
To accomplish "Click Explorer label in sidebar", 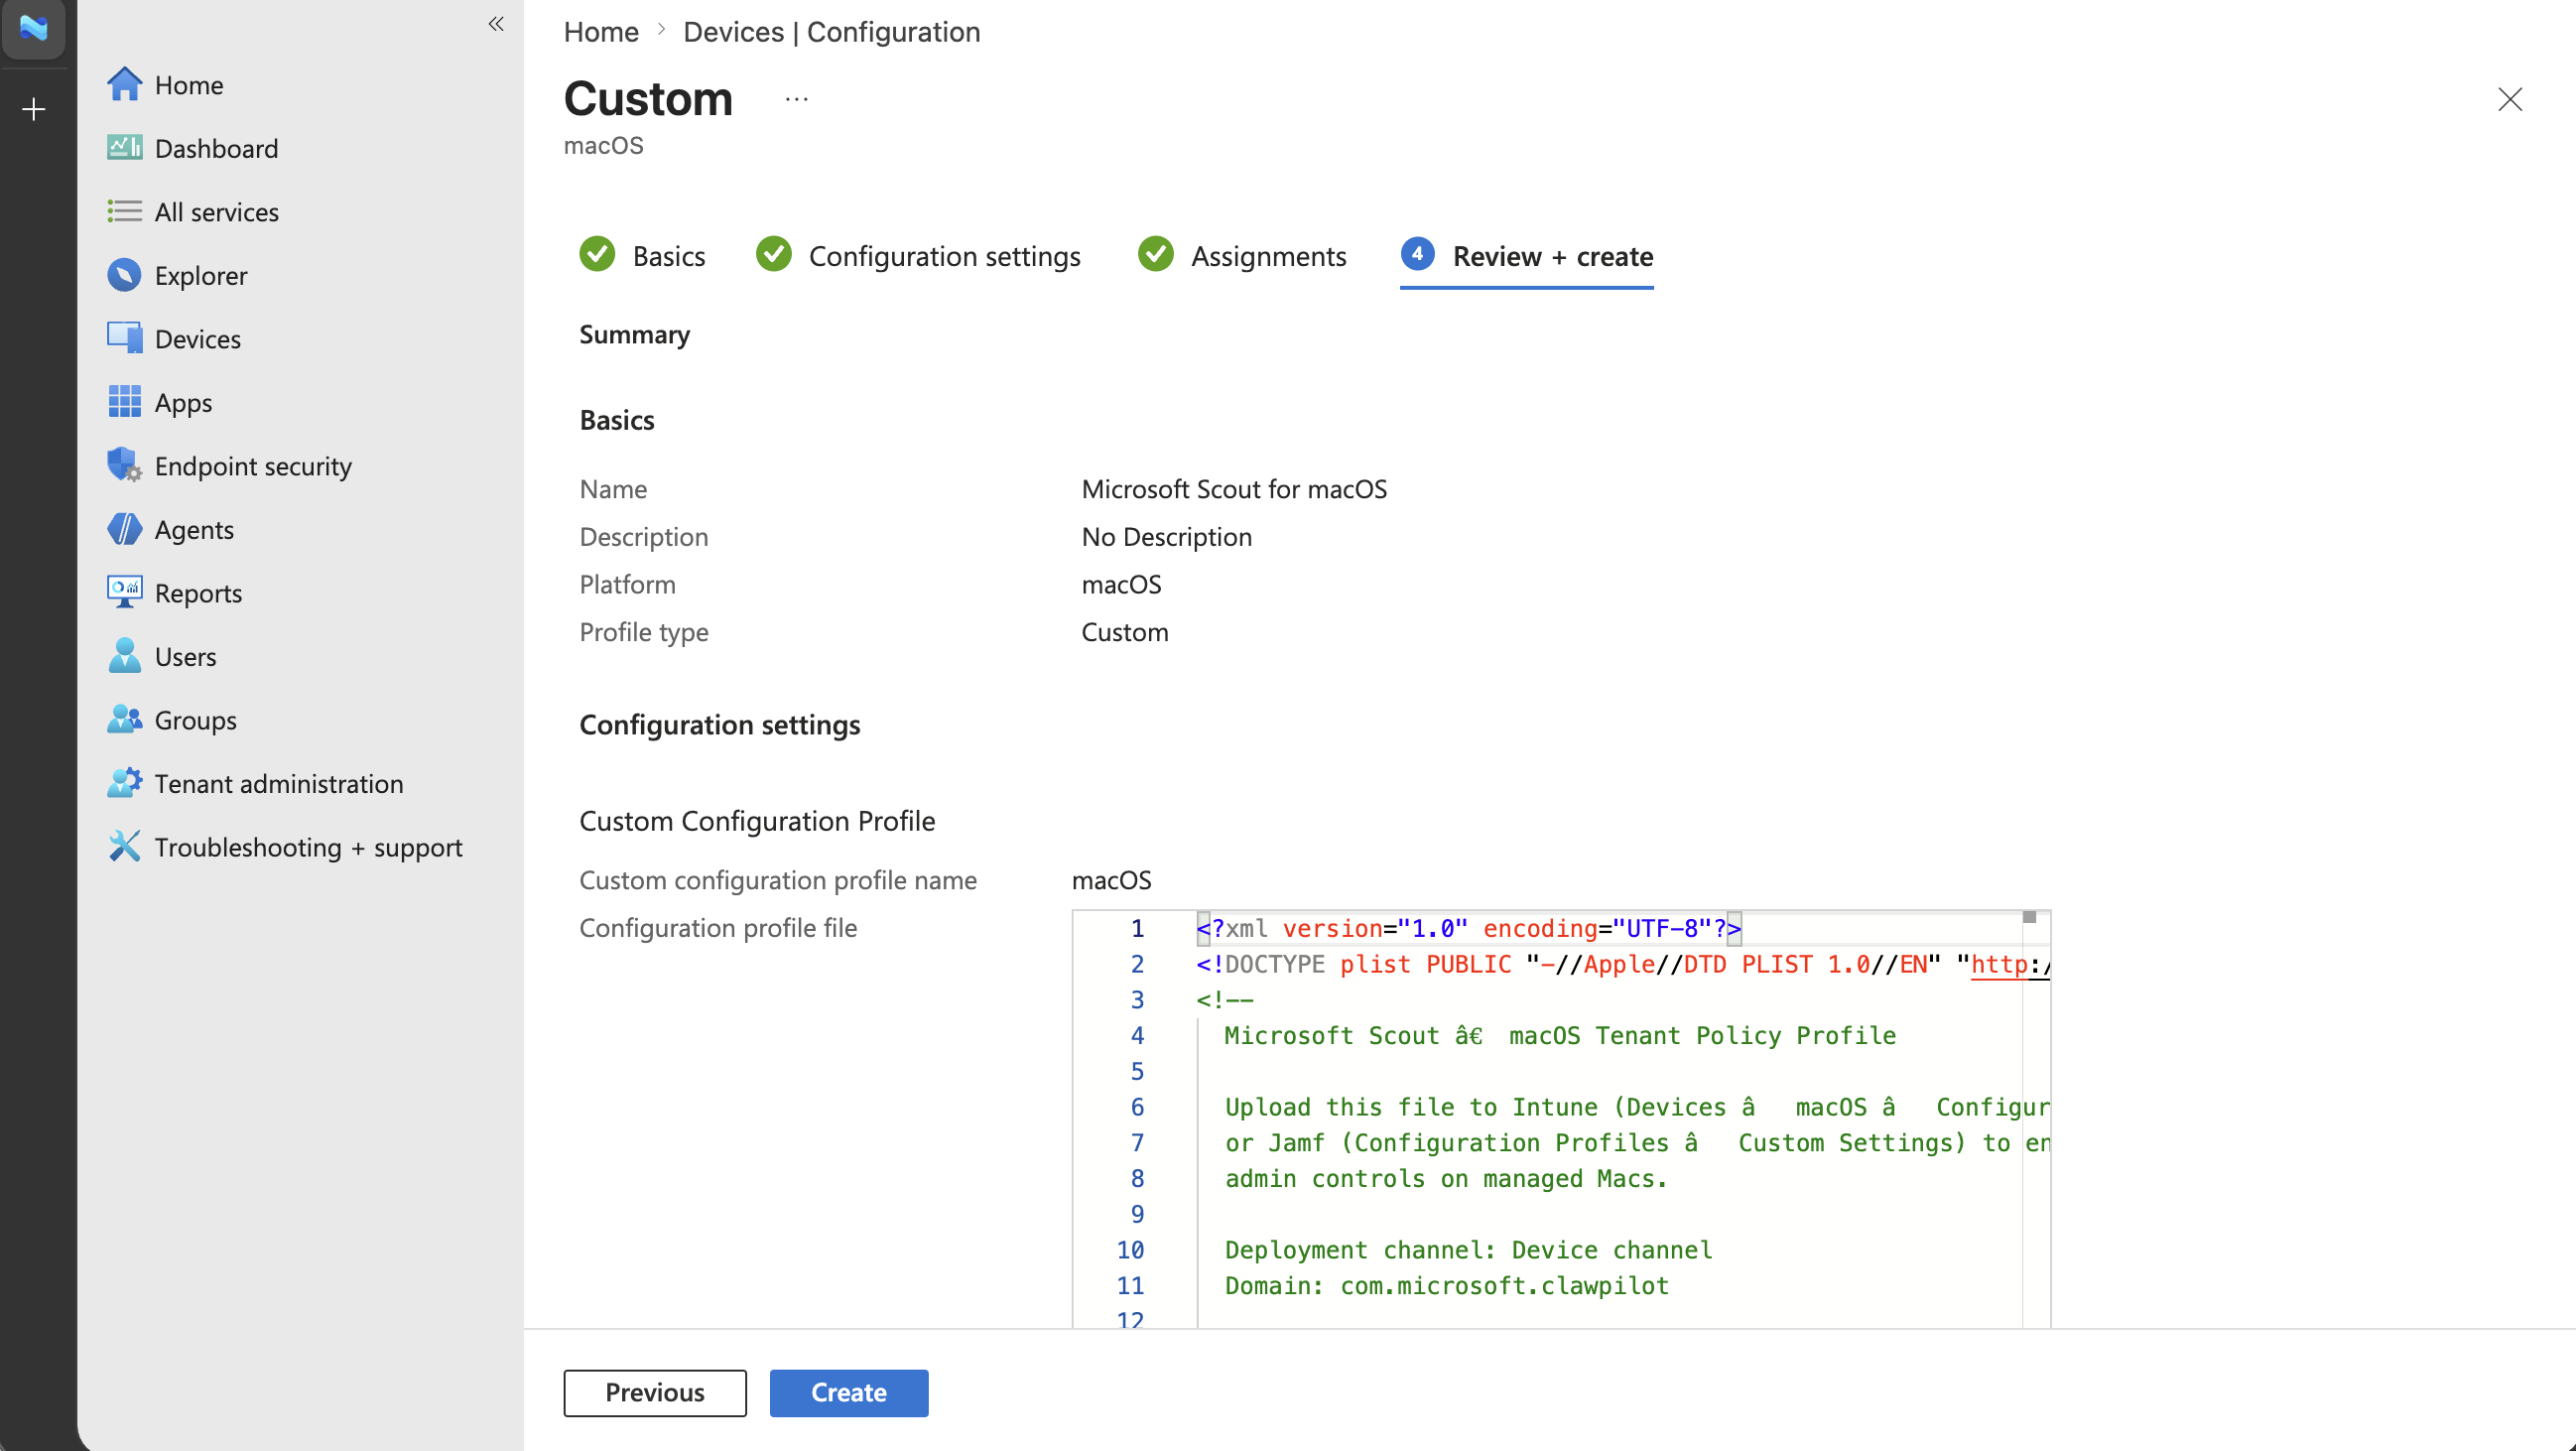I will coord(200,275).
